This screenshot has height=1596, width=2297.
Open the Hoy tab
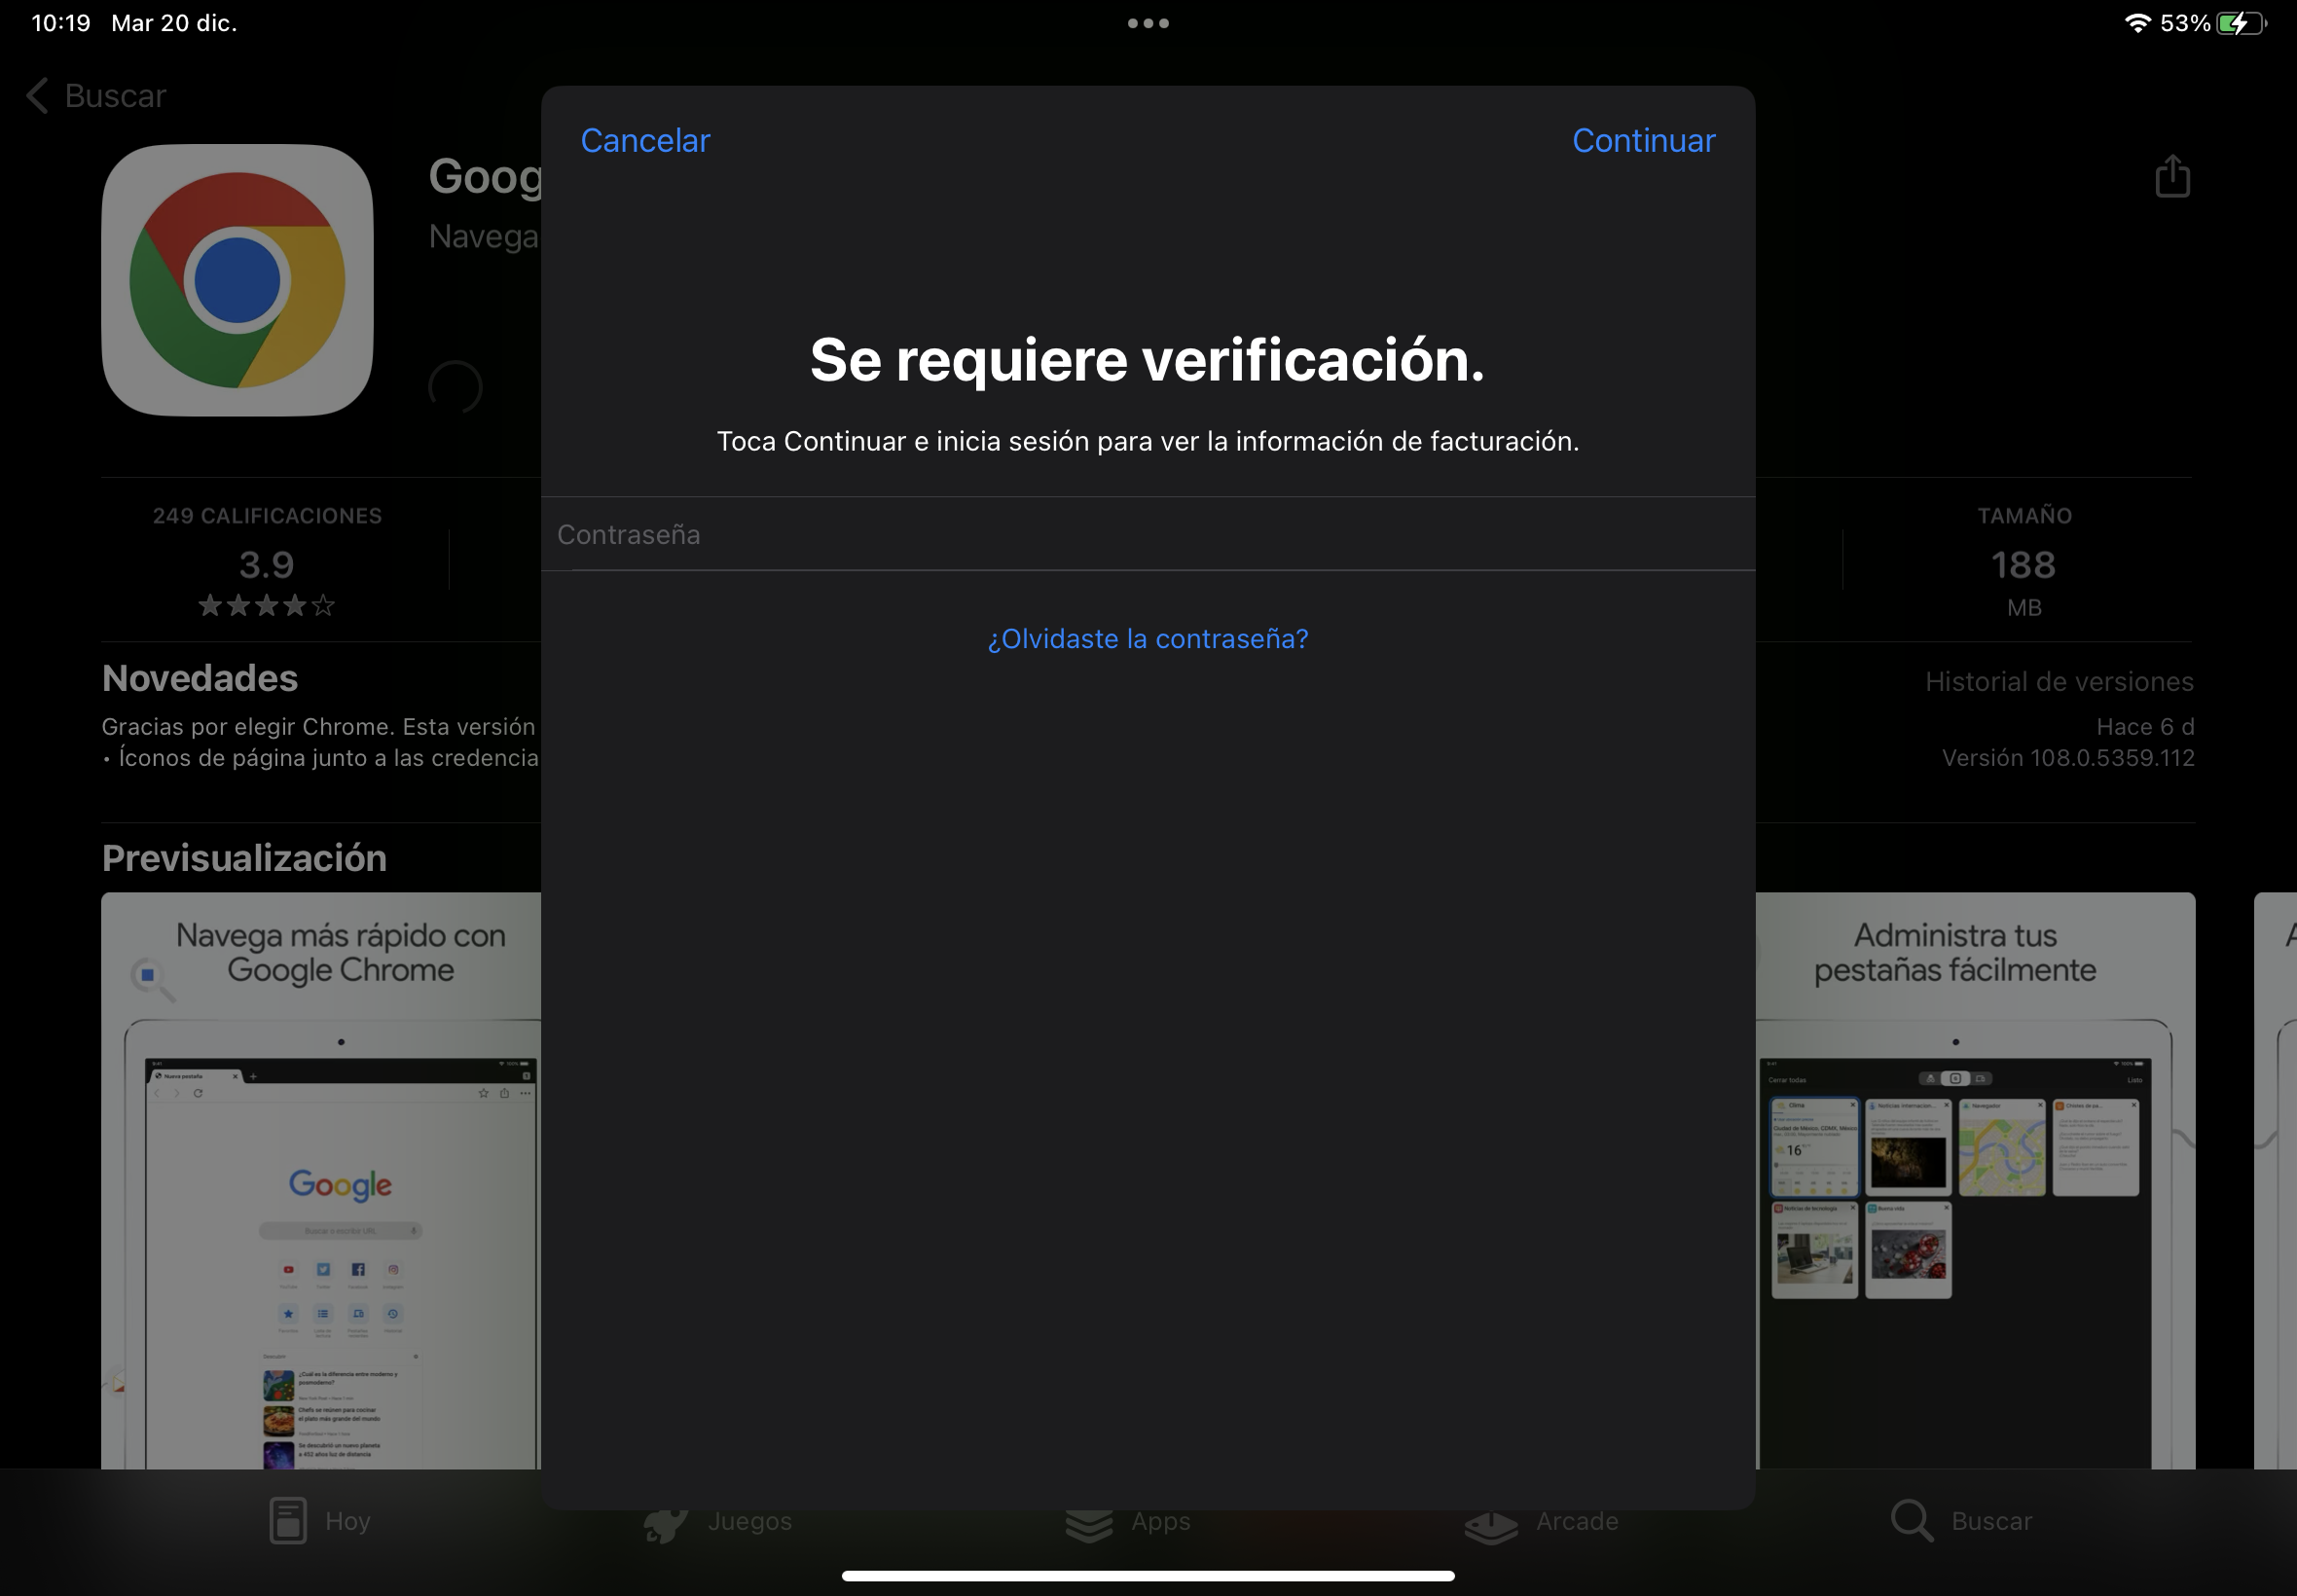pos(320,1521)
